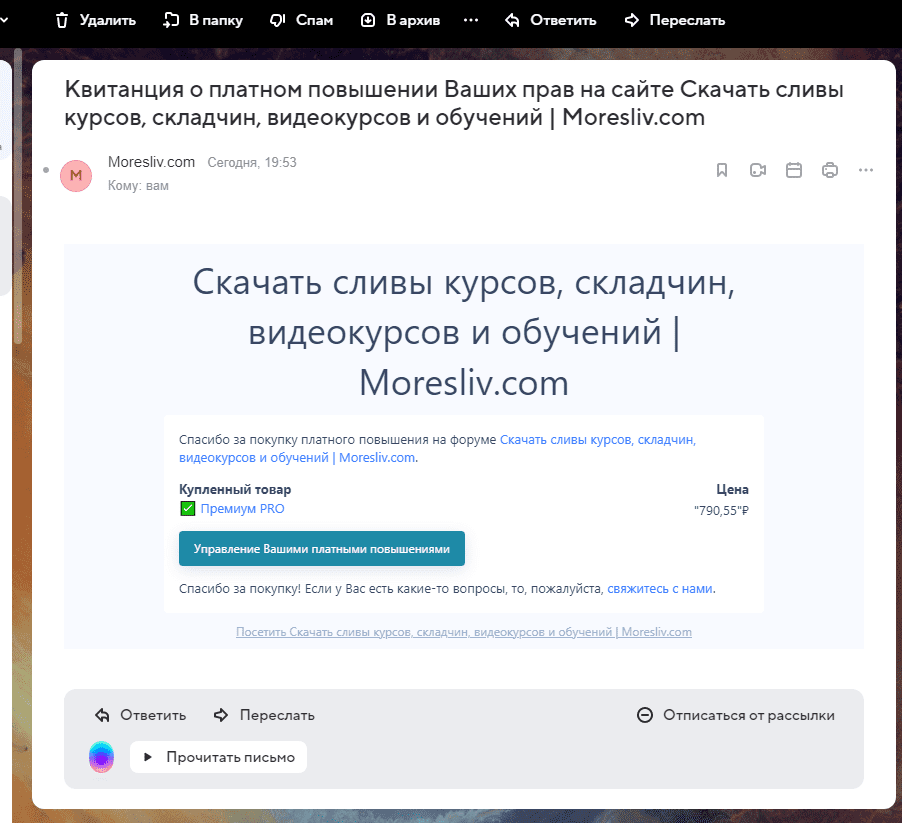
Task: Play the email with 'Прочитать письмо'
Action: tap(218, 757)
